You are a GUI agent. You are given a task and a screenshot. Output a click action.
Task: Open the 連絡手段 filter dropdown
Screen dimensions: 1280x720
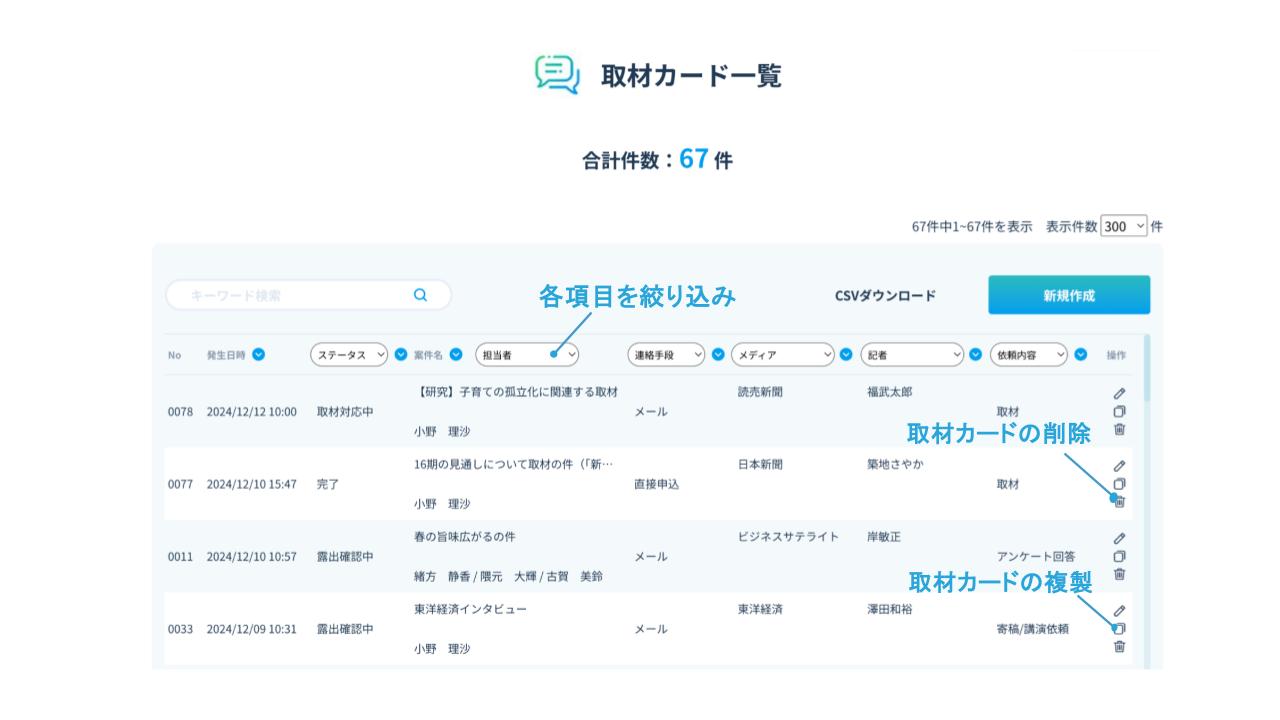coord(666,354)
